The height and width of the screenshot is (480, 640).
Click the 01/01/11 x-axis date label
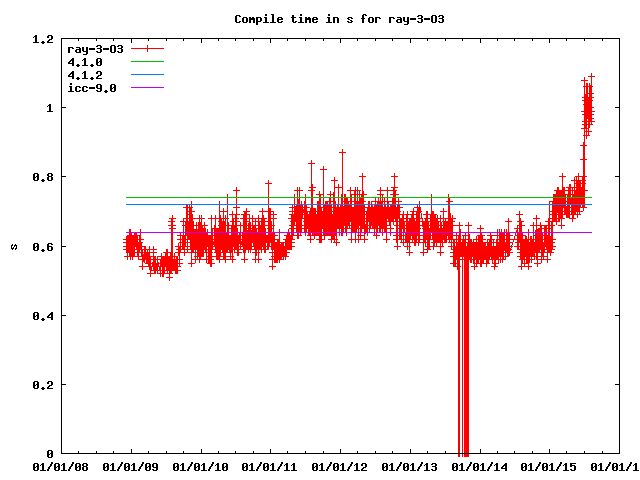coord(271,466)
